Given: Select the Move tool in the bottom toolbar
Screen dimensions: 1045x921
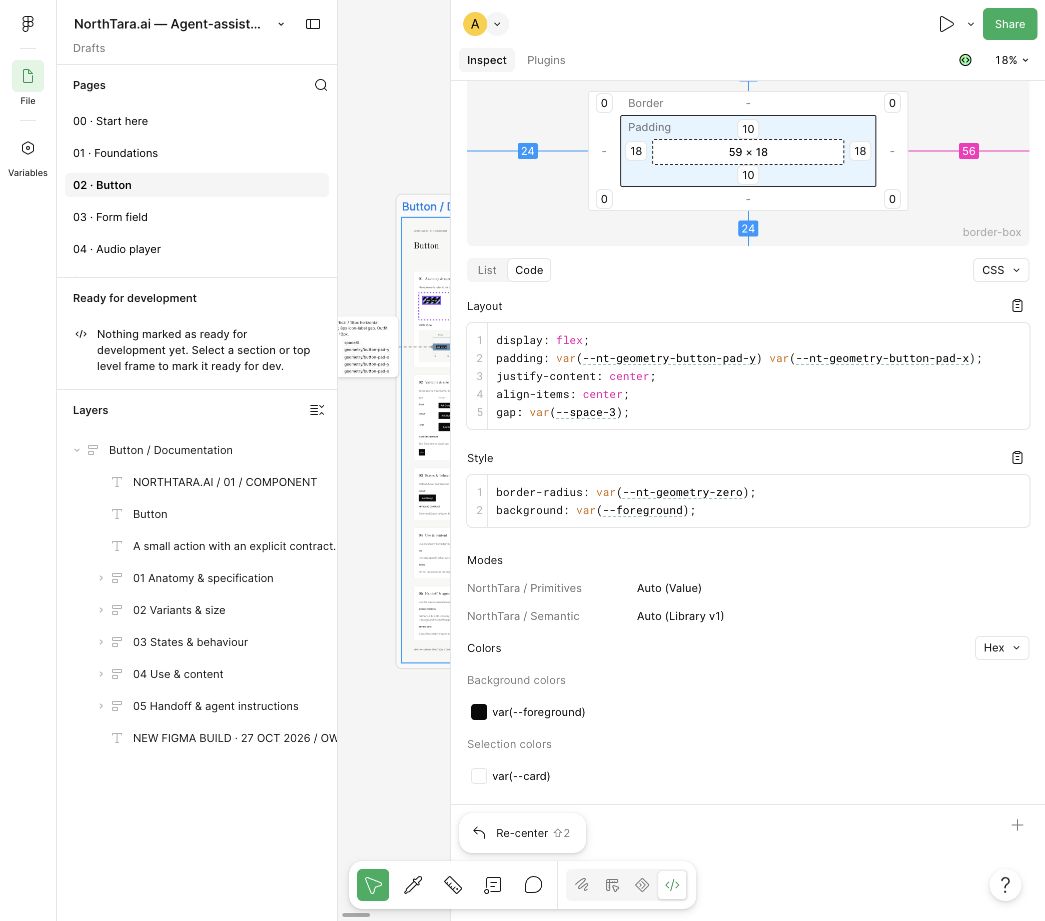Looking at the screenshot, I should coord(373,885).
